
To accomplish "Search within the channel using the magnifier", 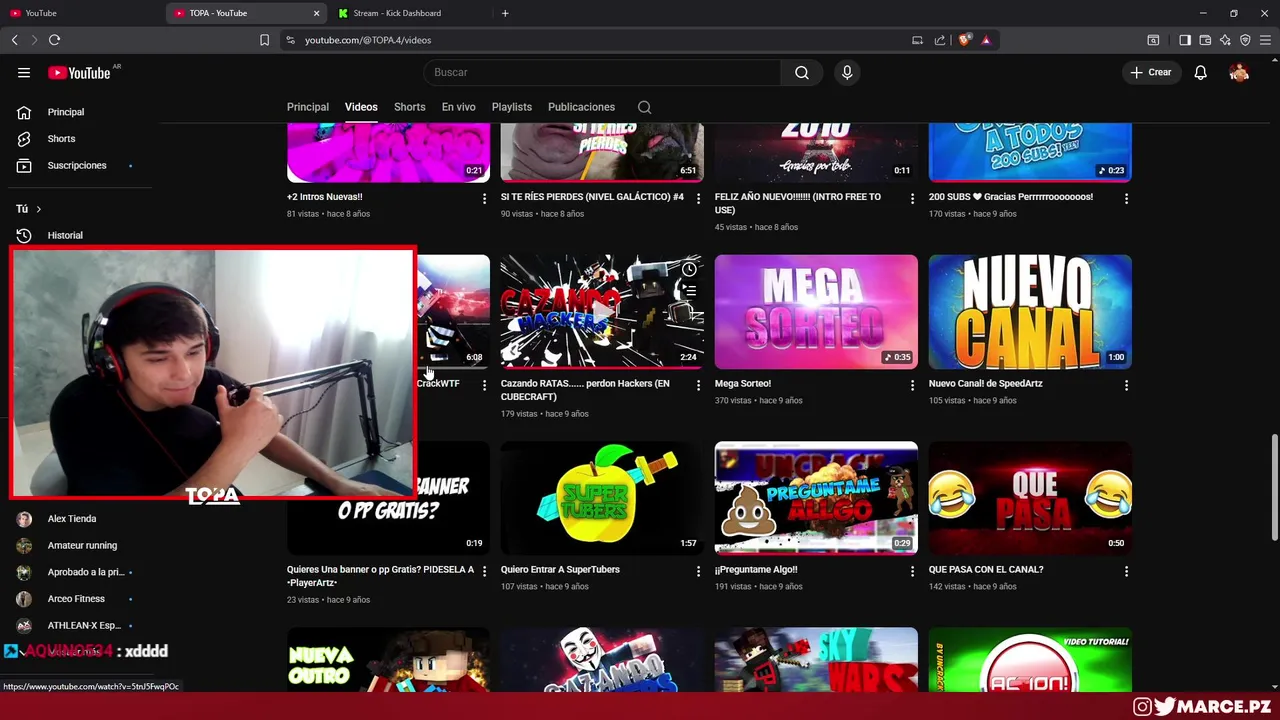I will 645,107.
